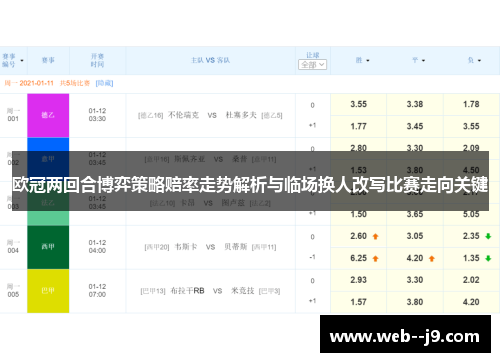The height and width of the screenshot is (362, 500).
Task: Pick draw odds 3.45 for match 001
Action: coord(415,126)
